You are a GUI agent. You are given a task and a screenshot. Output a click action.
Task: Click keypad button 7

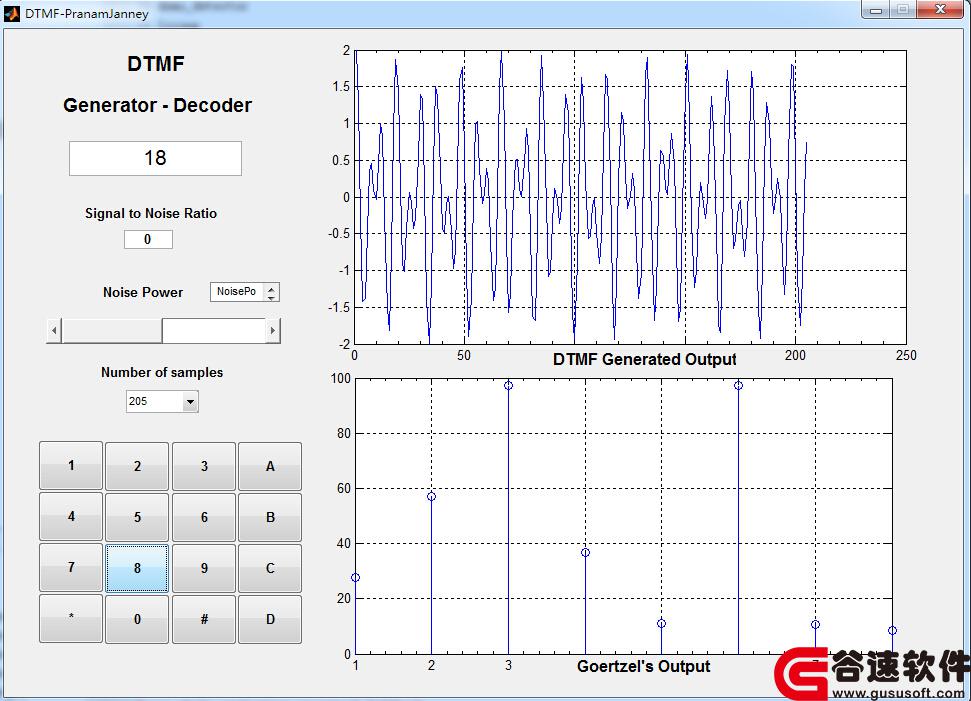[71, 568]
